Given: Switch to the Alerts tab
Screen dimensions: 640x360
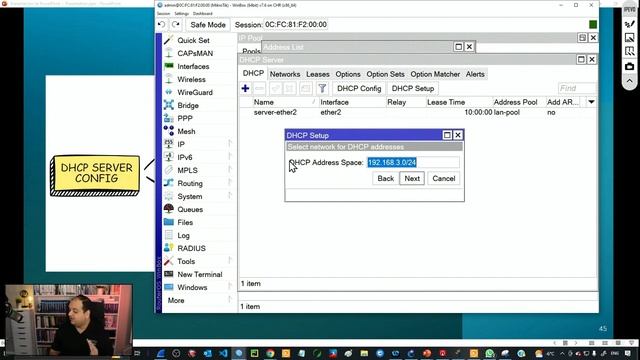Looking at the screenshot, I should point(475,74).
